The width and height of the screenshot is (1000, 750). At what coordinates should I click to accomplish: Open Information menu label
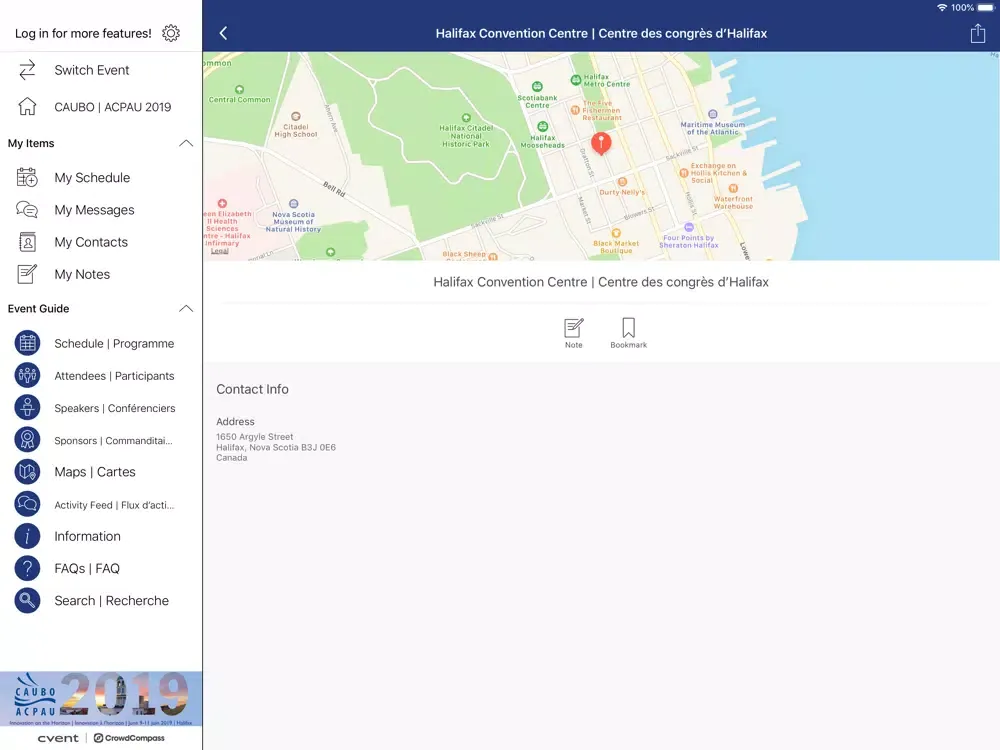pyautogui.click(x=87, y=536)
